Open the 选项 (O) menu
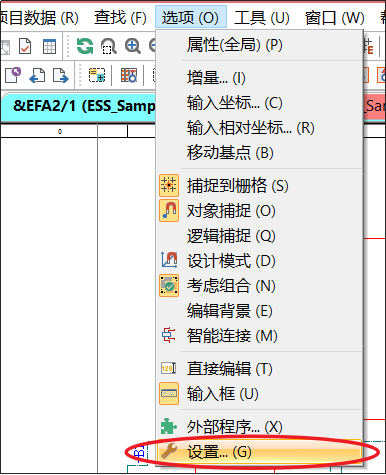 (x=191, y=17)
